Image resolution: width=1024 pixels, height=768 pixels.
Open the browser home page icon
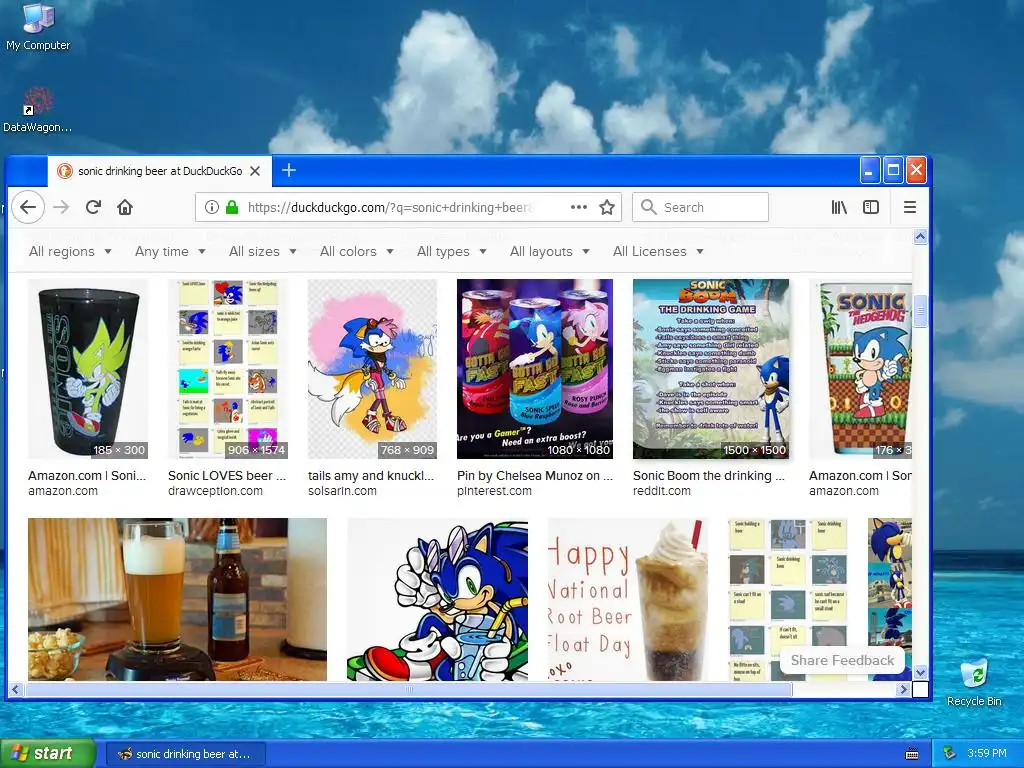point(125,207)
